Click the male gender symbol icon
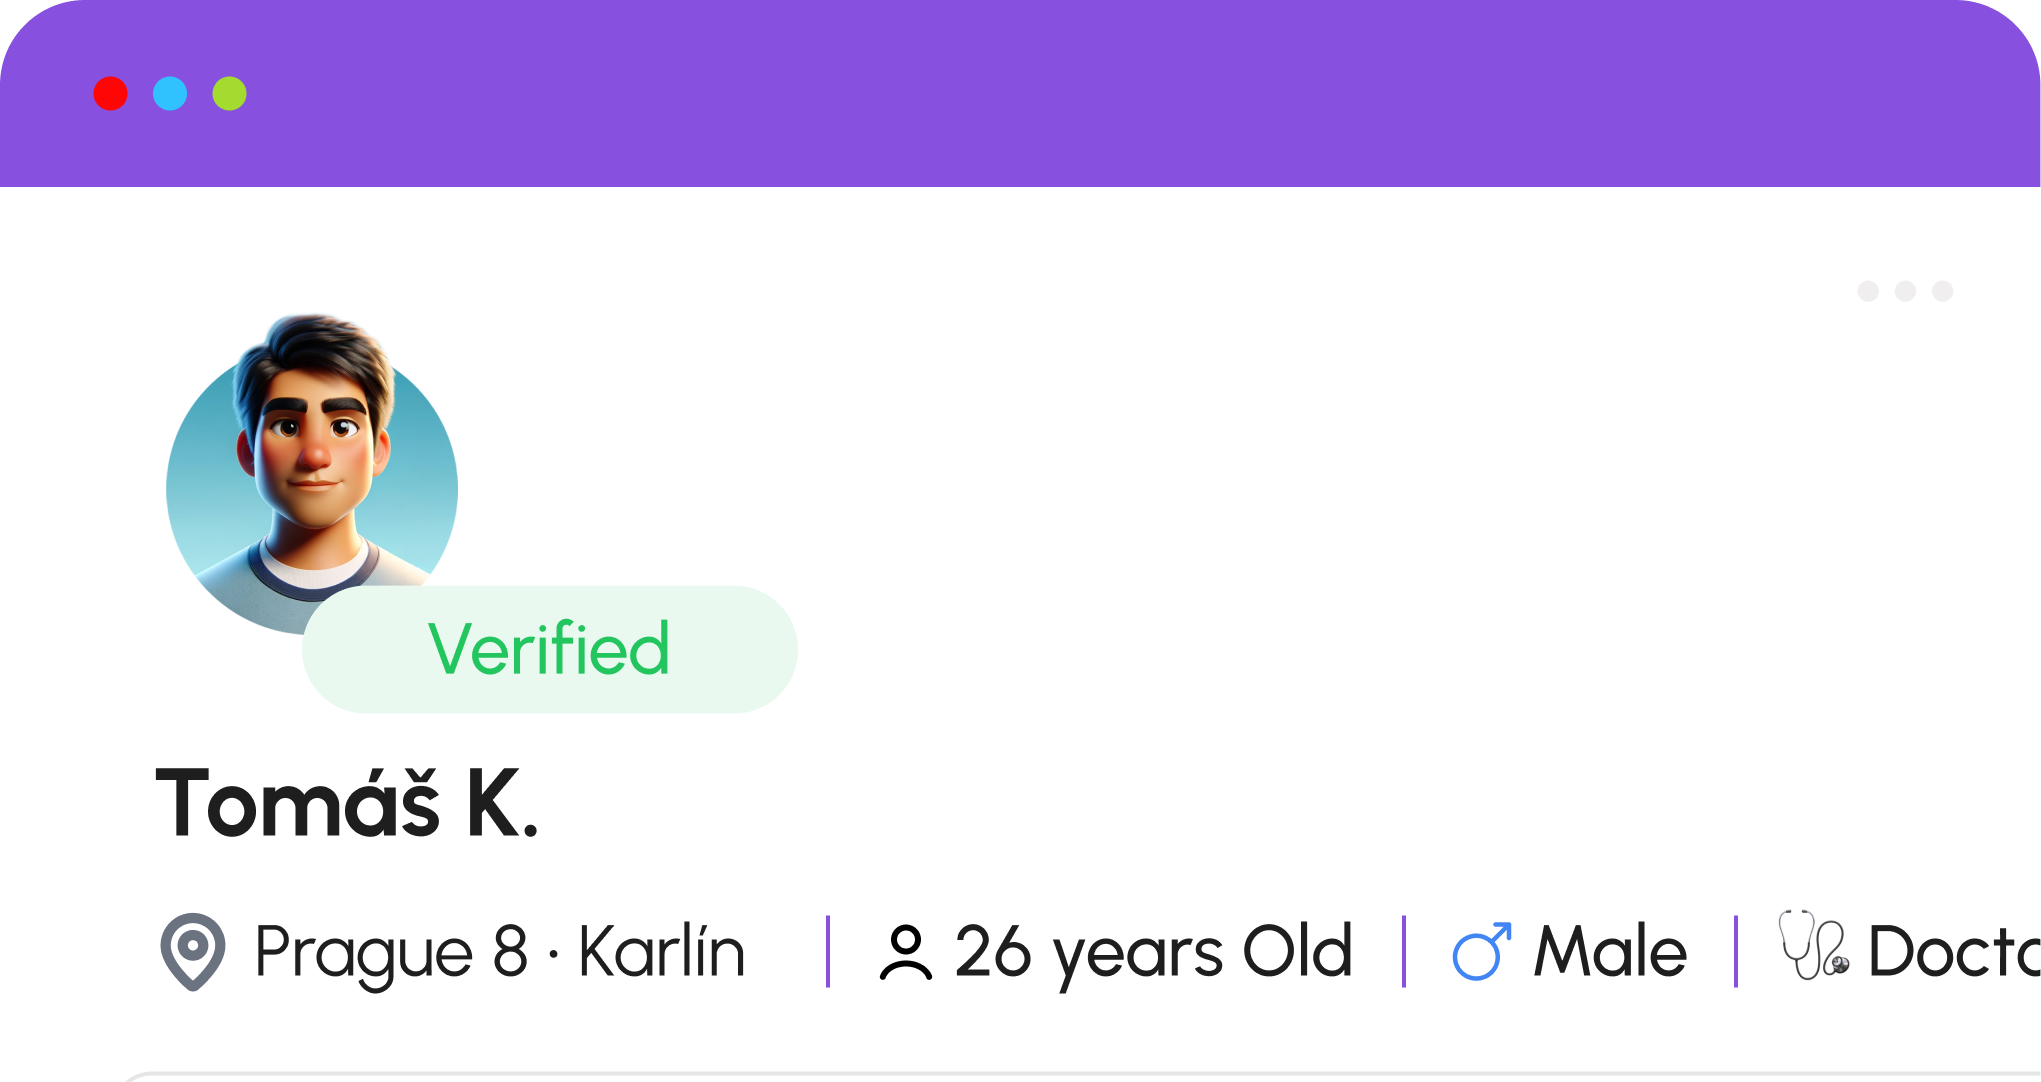 click(1480, 949)
